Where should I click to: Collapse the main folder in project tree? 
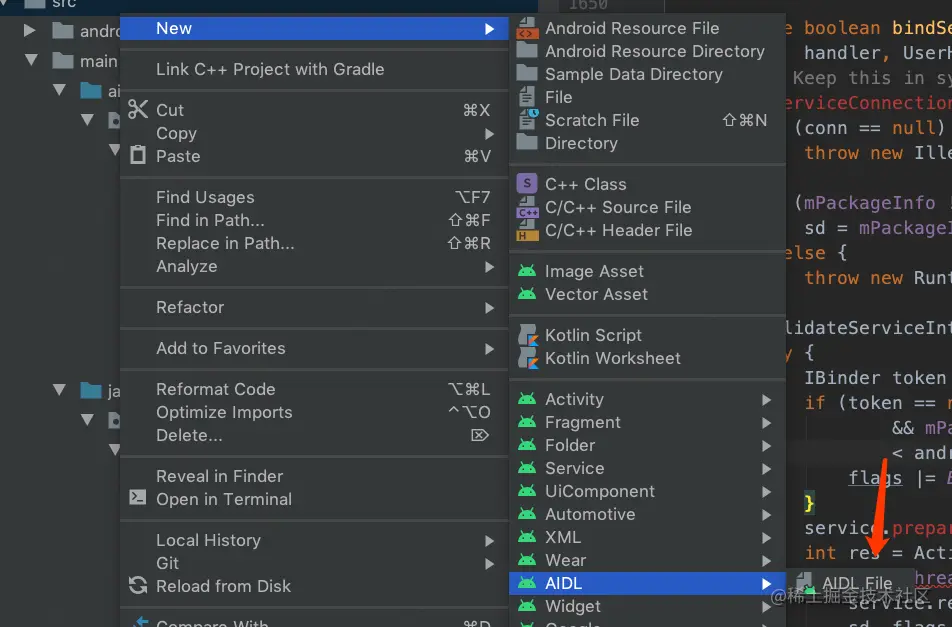(31, 59)
